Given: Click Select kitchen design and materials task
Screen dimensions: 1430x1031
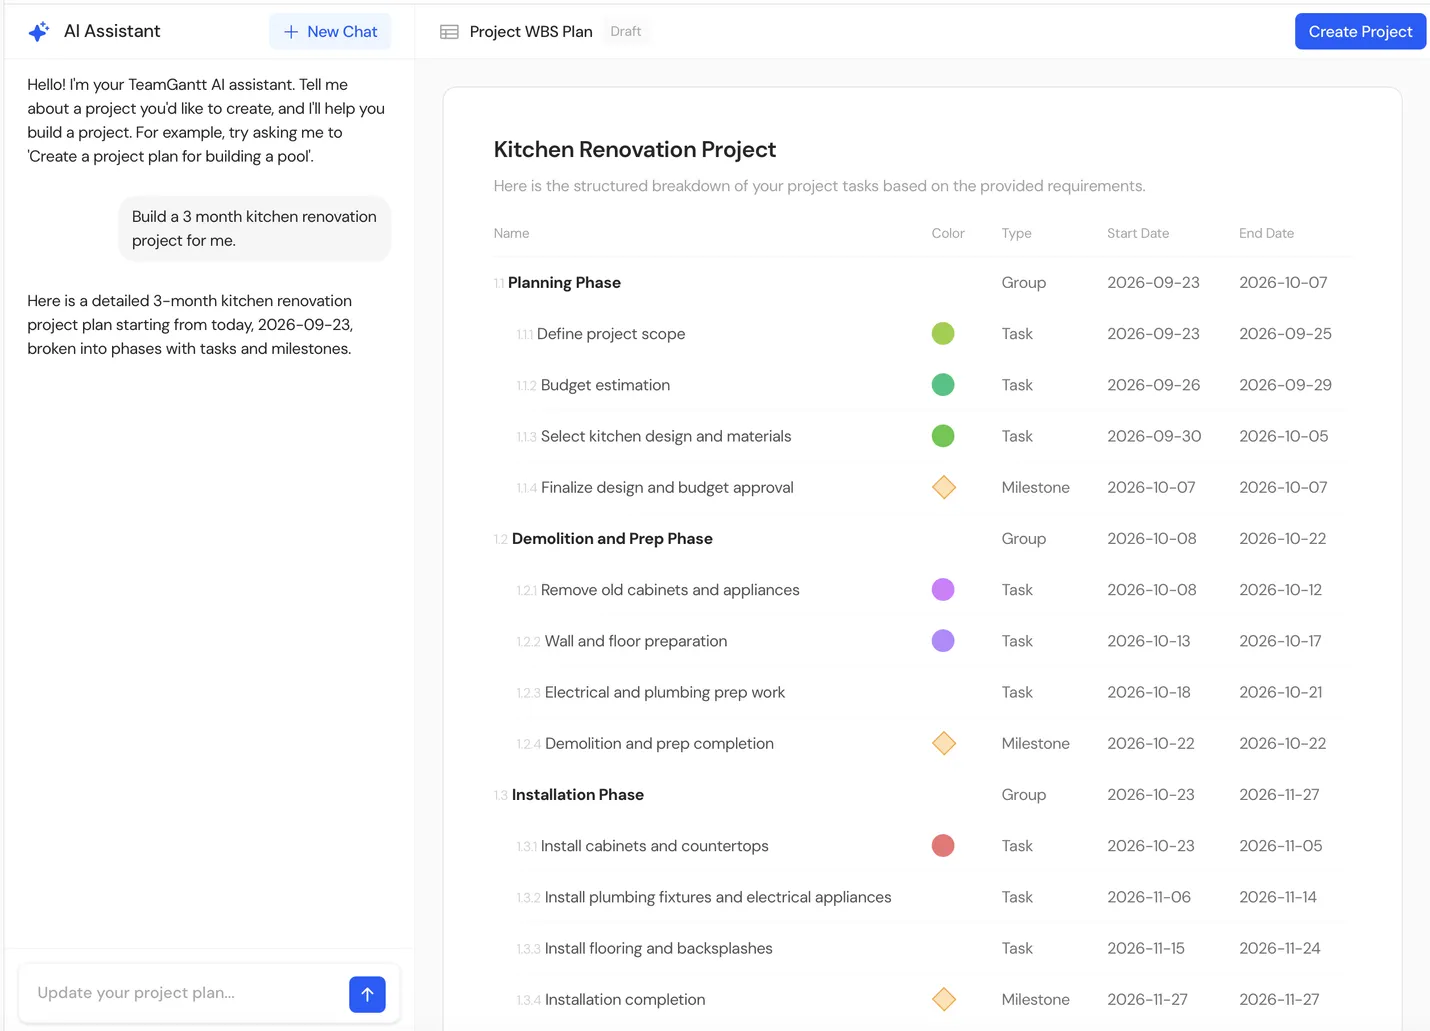Looking at the screenshot, I should click(666, 436).
